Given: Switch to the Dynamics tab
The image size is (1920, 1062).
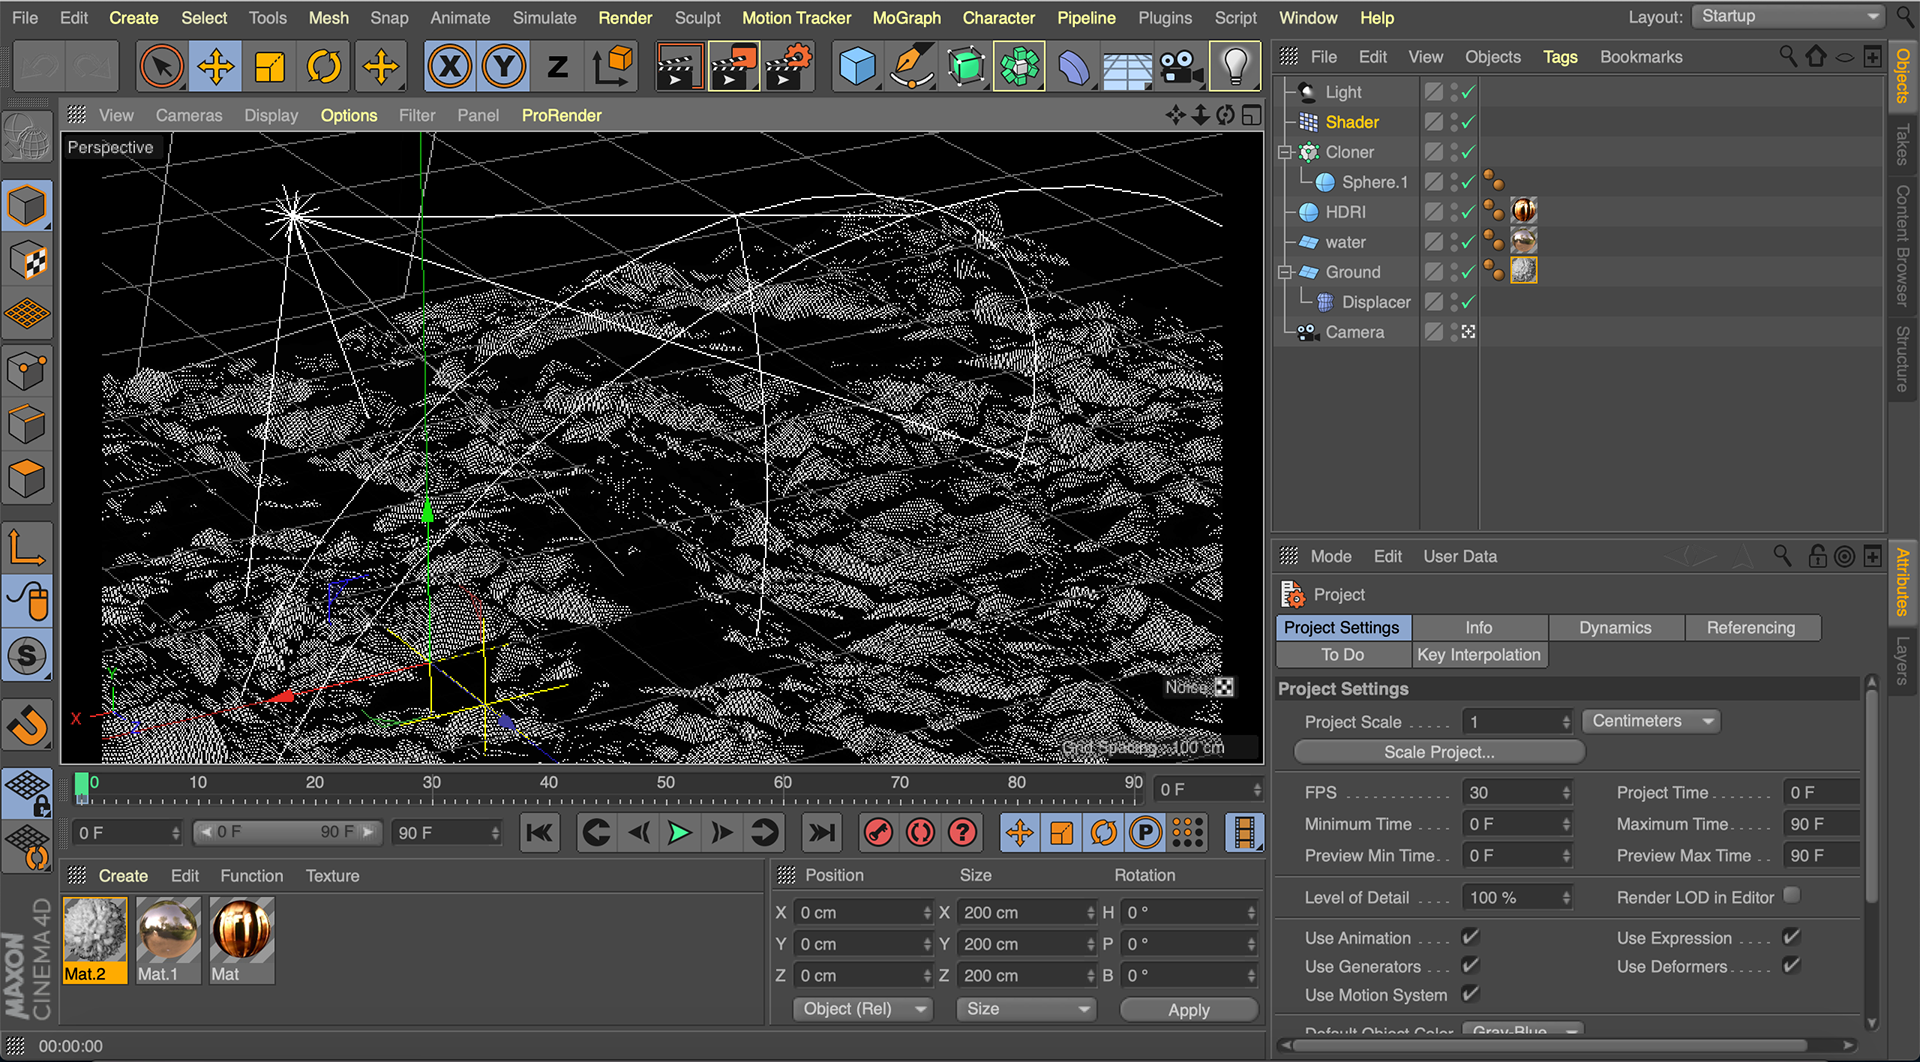Looking at the screenshot, I should click(x=1615, y=627).
